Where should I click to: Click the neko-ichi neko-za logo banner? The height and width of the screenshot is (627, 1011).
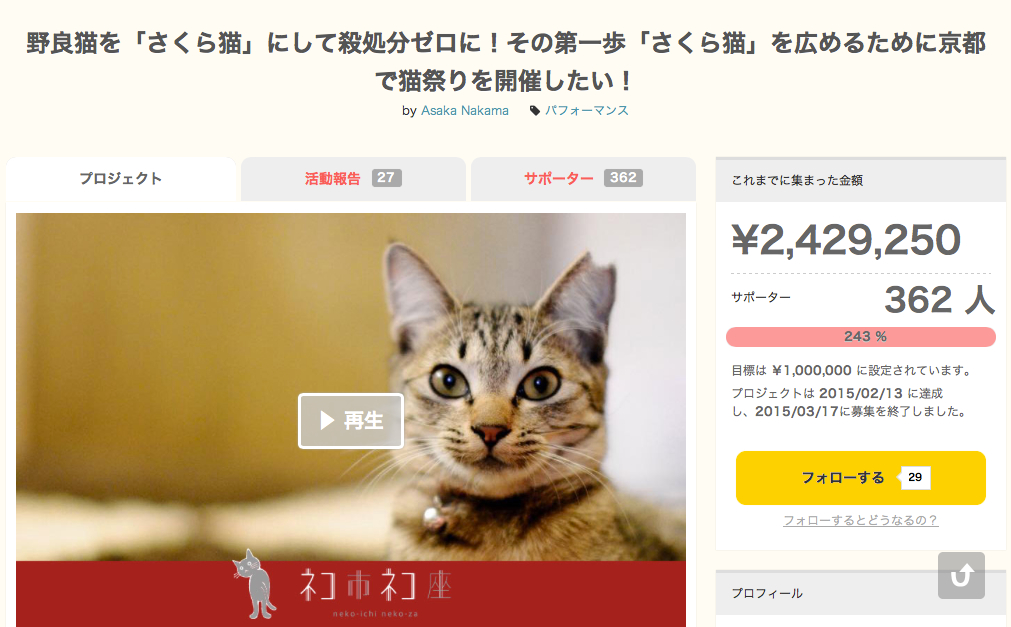click(351, 593)
